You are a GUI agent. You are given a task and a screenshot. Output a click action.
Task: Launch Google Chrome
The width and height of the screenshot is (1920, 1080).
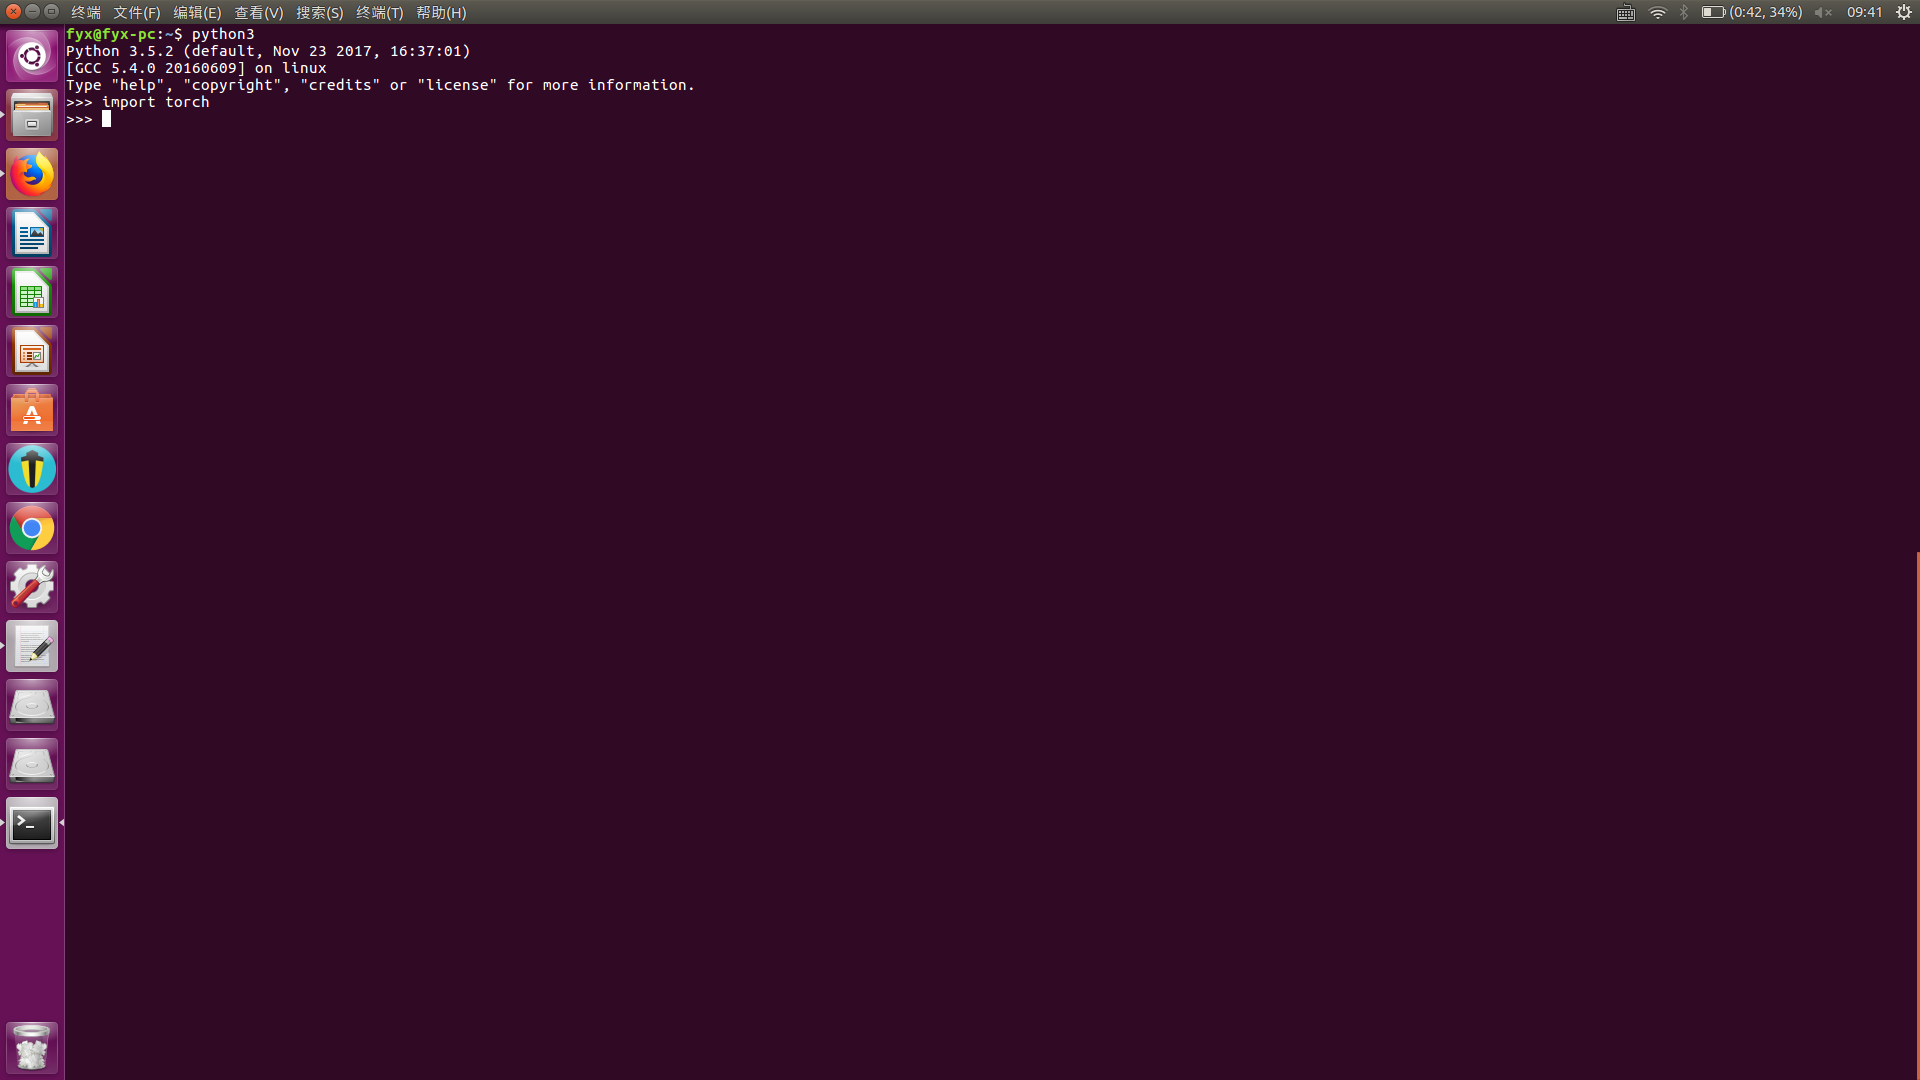(32, 528)
